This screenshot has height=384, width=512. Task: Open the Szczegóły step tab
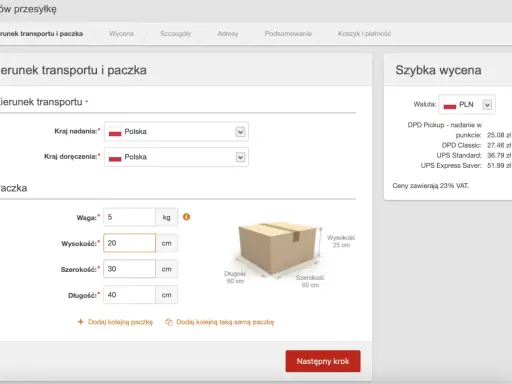pyautogui.click(x=176, y=34)
